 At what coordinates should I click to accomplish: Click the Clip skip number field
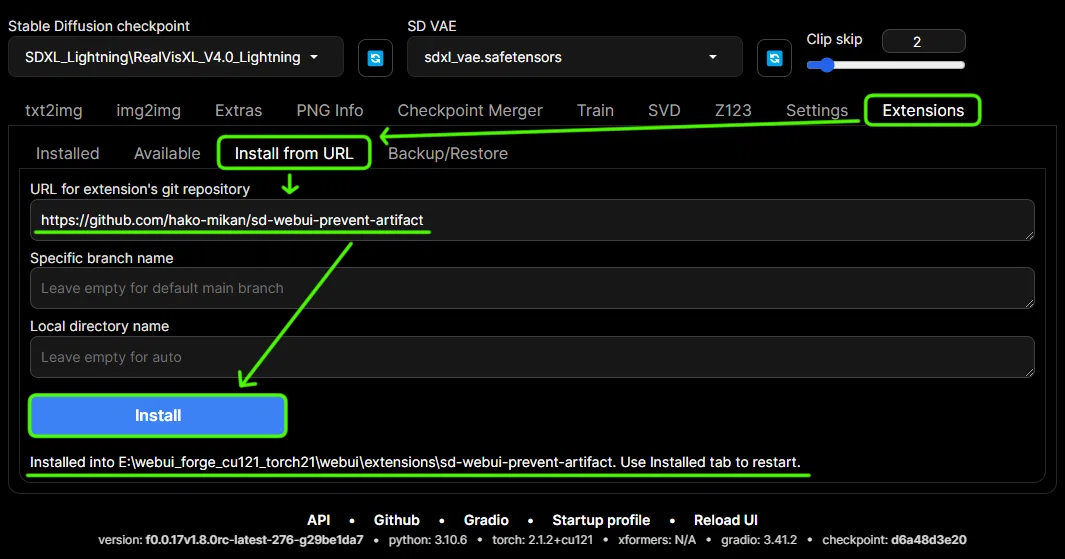click(923, 41)
